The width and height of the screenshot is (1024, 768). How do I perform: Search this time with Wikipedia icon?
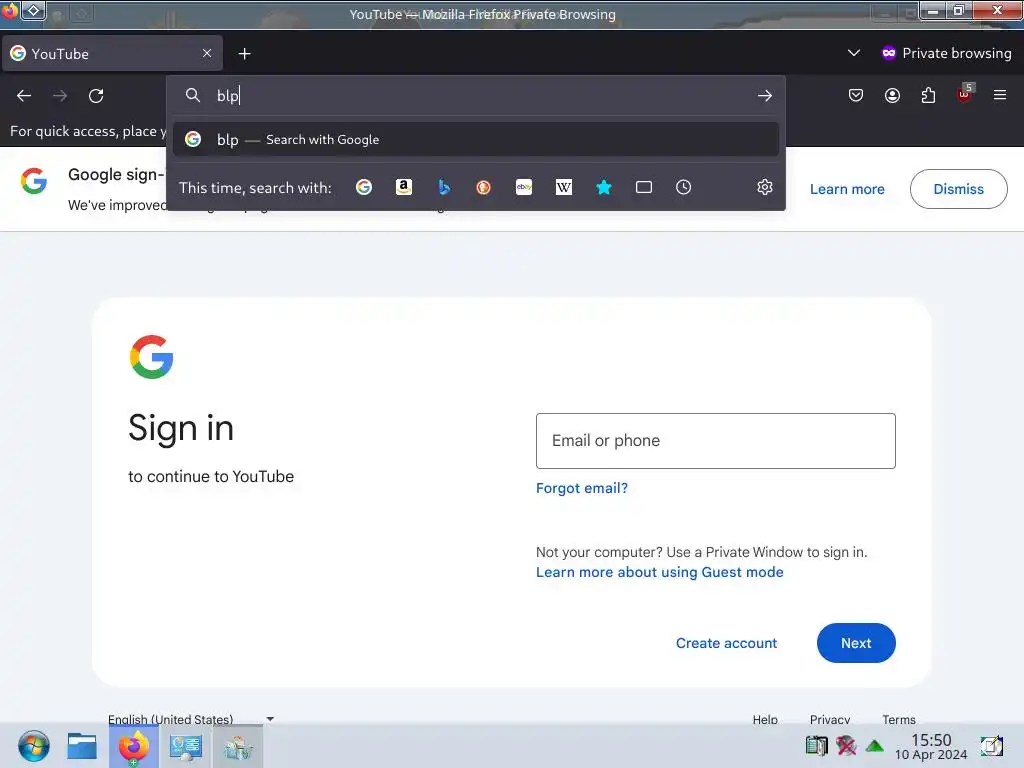coord(564,187)
